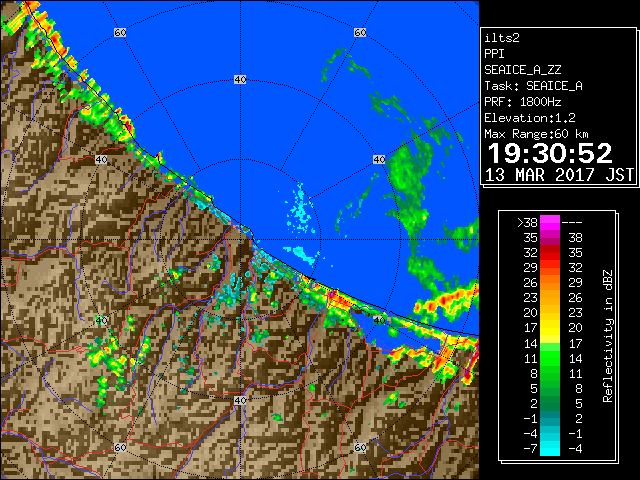Click the "60" range label over the northeast sea
Image resolution: width=640 pixels, height=480 pixels.
(360, 32)
